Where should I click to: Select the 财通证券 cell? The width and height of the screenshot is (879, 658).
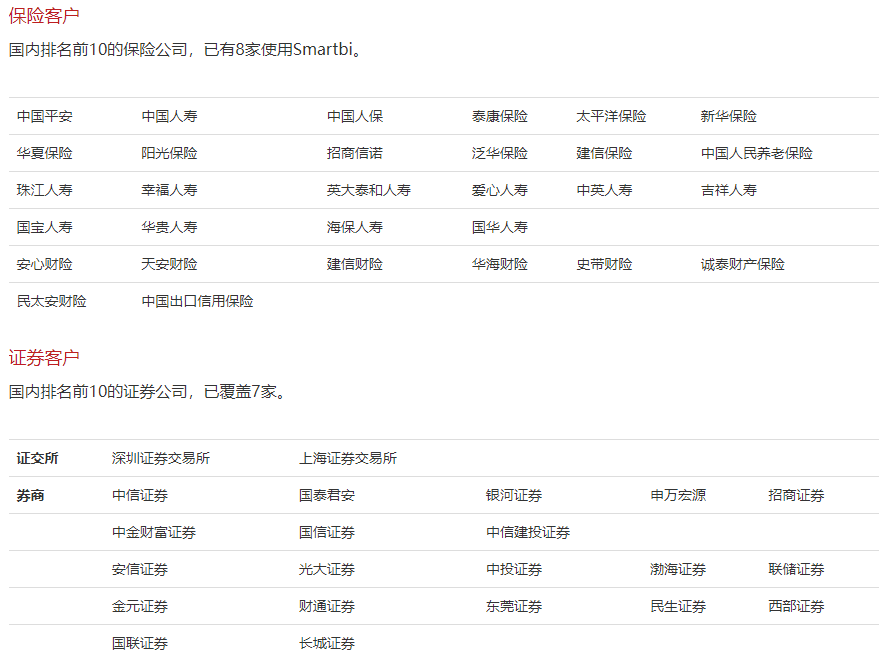tap(326, 606)
